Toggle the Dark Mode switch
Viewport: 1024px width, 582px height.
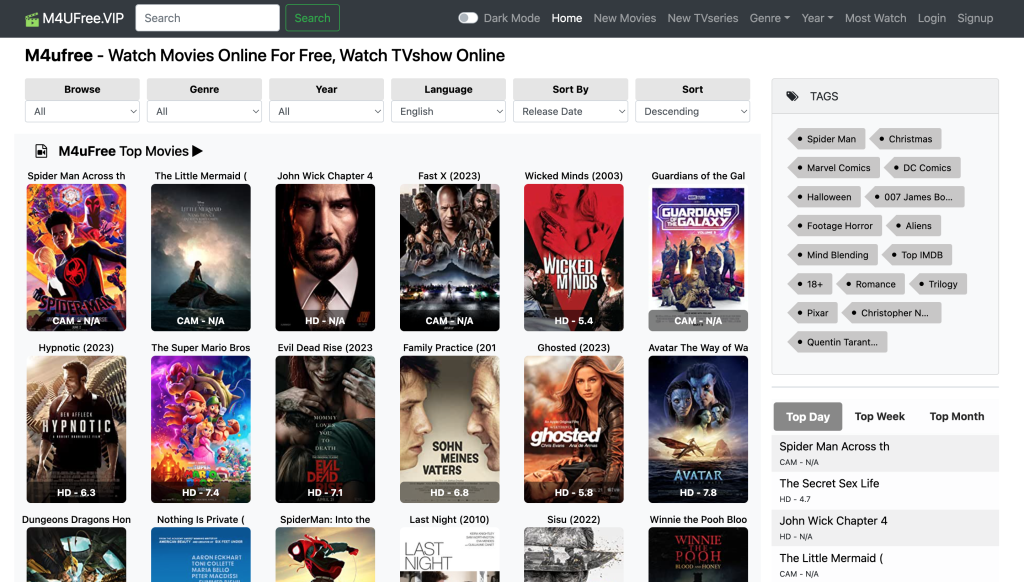pos(468,18)
